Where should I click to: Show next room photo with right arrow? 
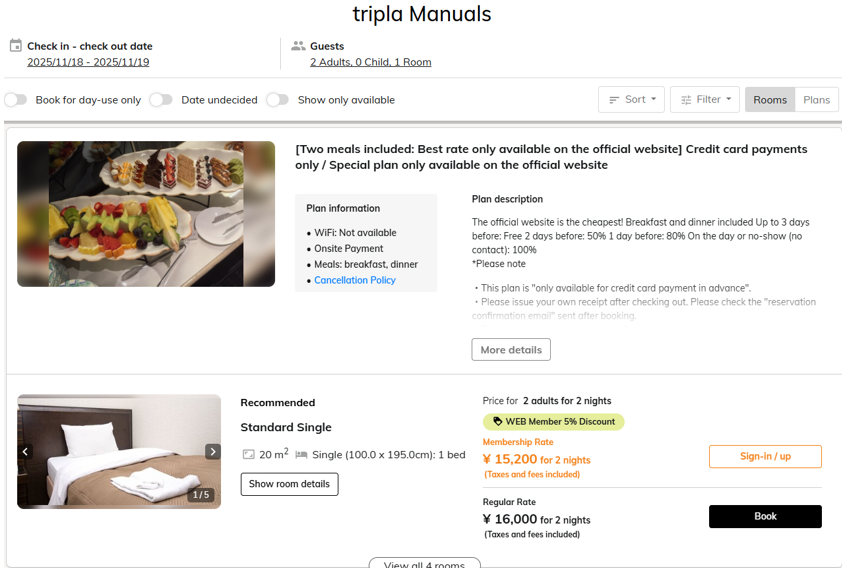[x=212, y=452]
